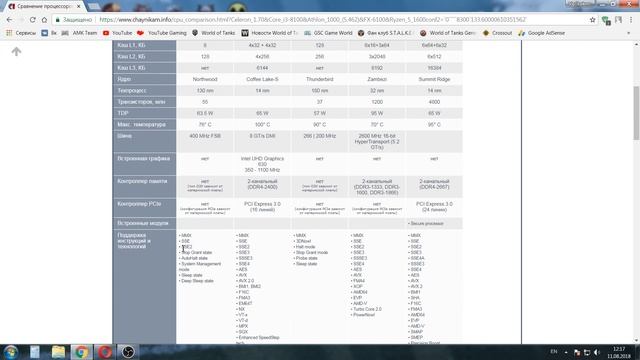Open the Новости World of Tanks bookmark
Screen dimensions: 640x360
(269, 33)
